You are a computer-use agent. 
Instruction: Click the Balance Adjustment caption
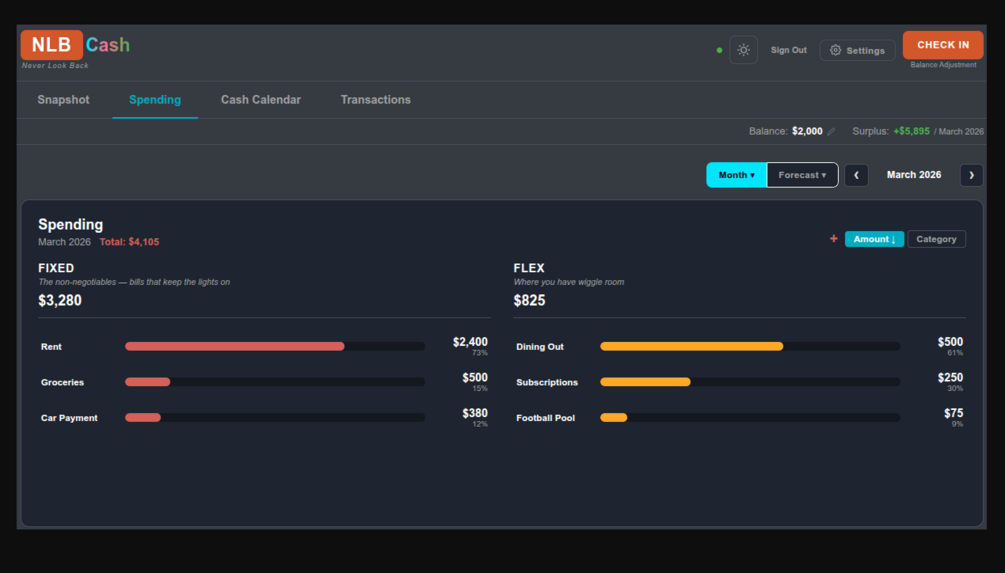(x=943, y=65)
